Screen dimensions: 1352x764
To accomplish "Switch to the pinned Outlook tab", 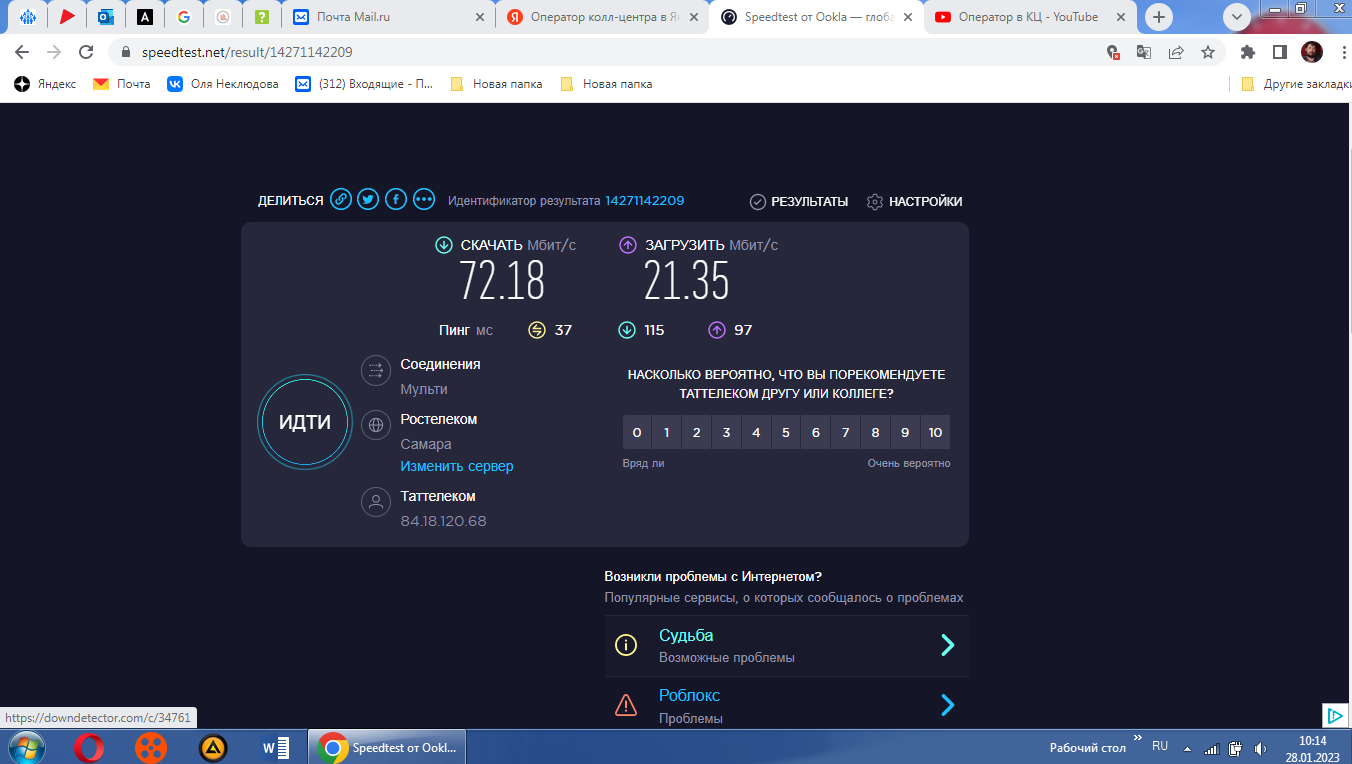I will click(x=106, y=17).
